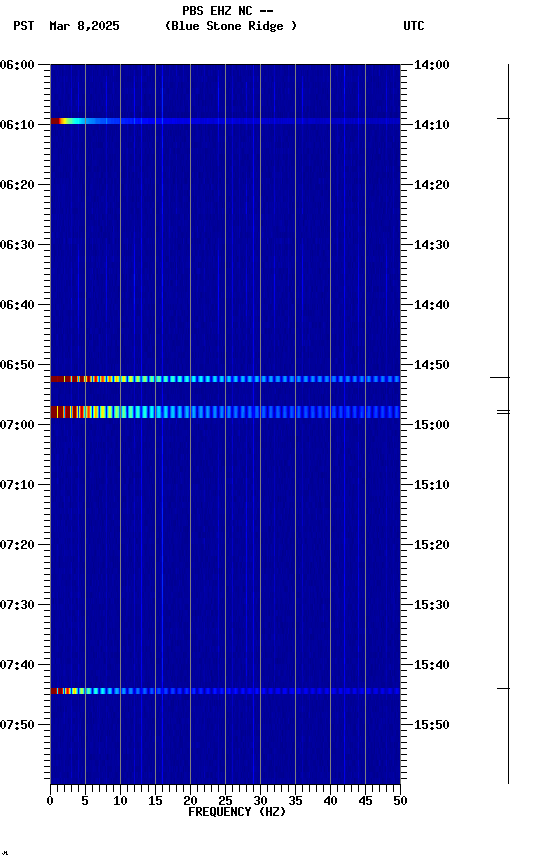Click the 14:00 UTC time label
Image resolution: width=552 pixels, height=864 pixels.
[x=432, y=65]
